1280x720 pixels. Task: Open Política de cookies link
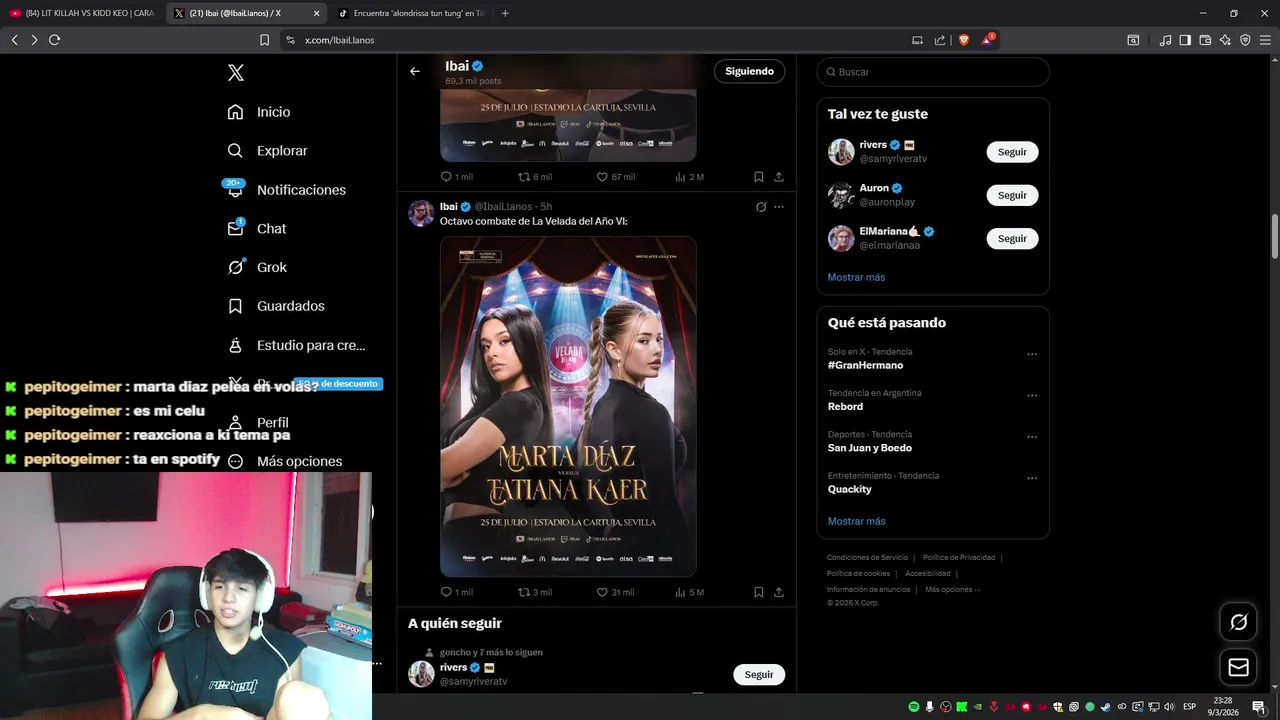coord(858,573)
